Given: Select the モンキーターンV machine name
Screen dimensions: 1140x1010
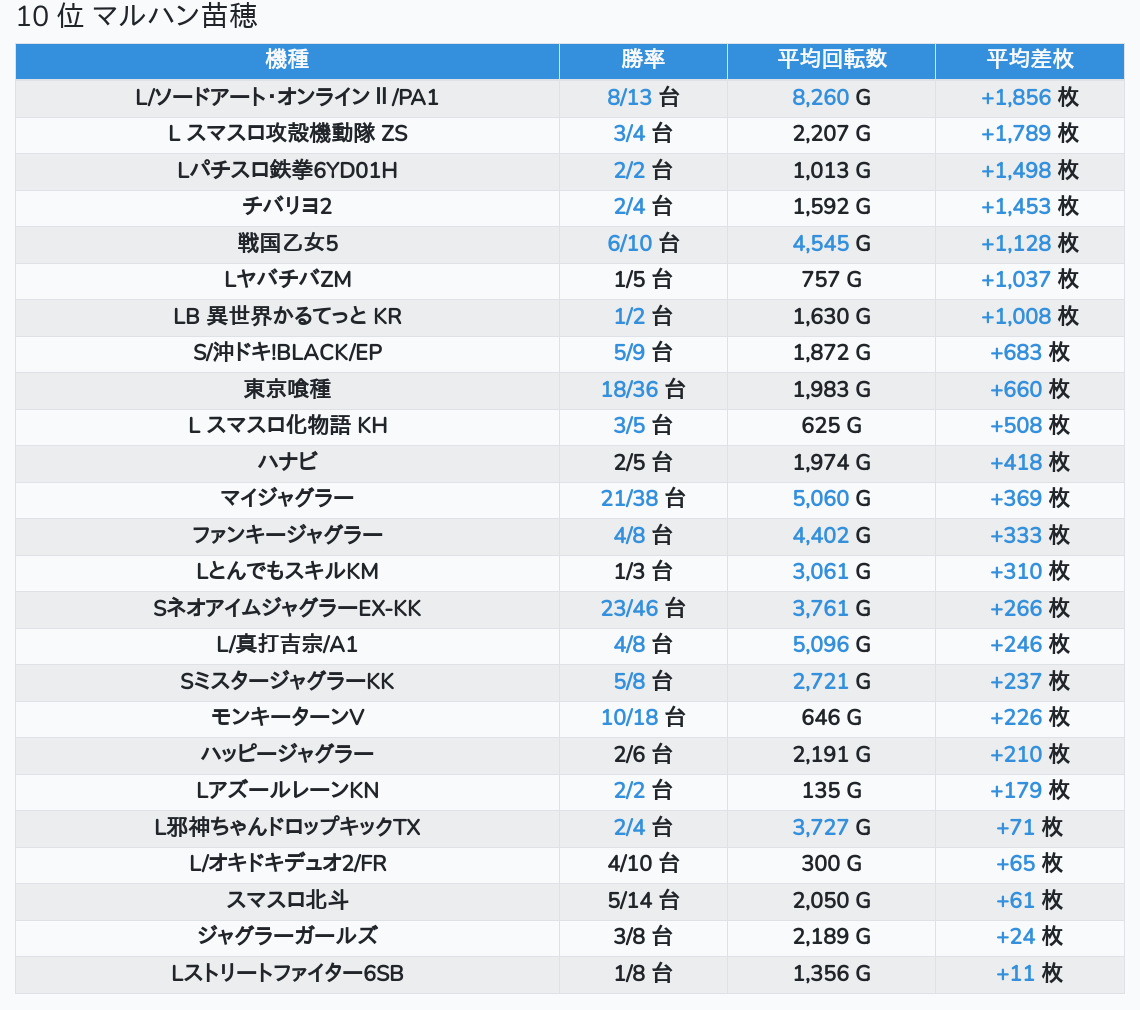Looking at the screenshot, I should point(287,718).
